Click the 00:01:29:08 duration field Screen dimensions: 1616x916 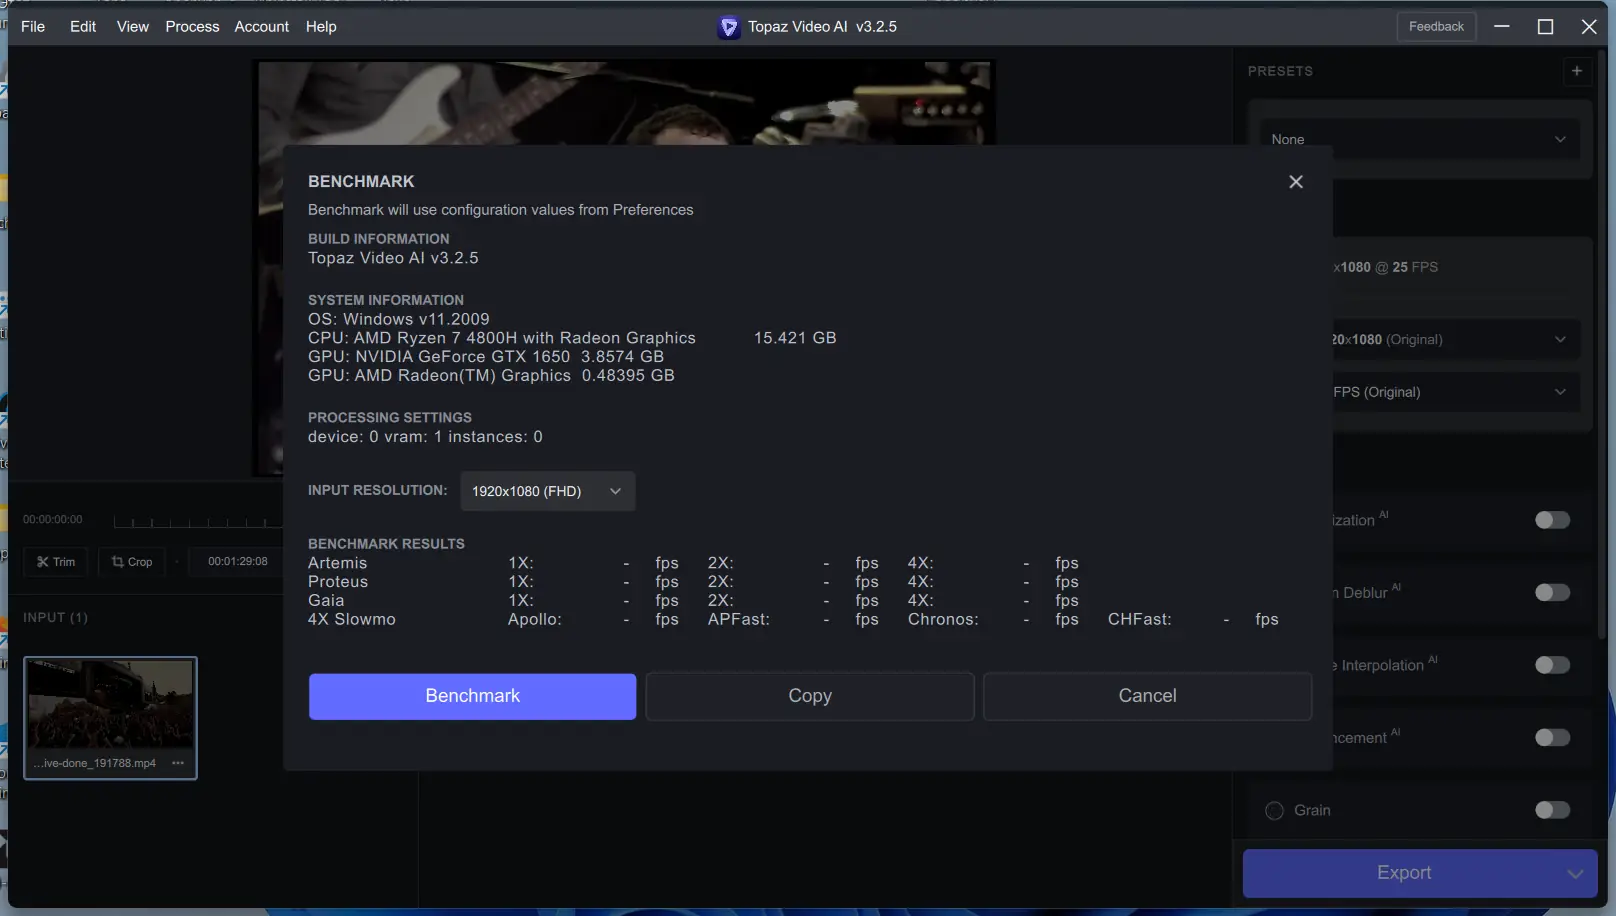click(237, 562)
